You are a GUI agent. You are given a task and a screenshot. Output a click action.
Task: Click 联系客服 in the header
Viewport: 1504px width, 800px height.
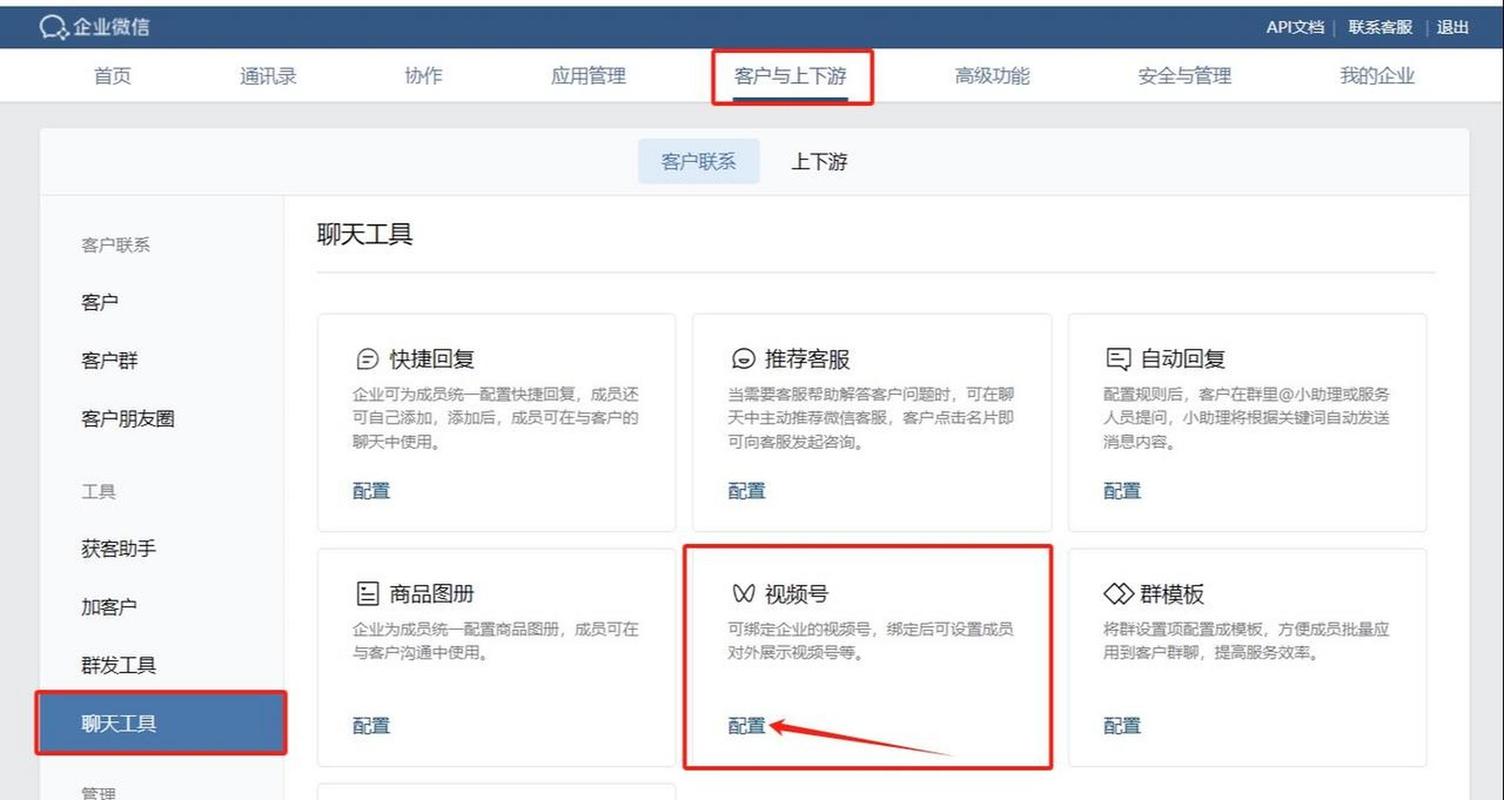click(1380, 28)
